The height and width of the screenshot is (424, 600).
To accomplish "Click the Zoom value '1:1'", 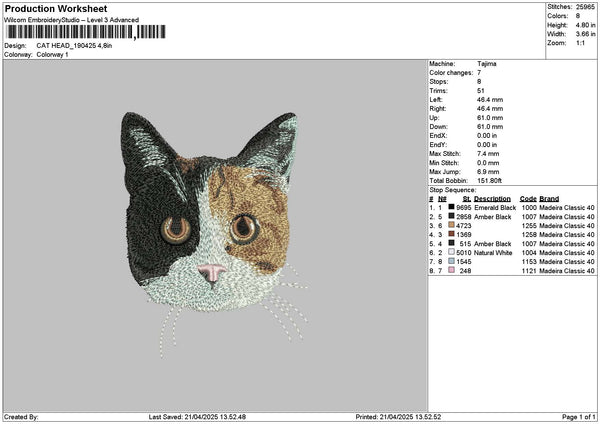I will click(580, 43).
